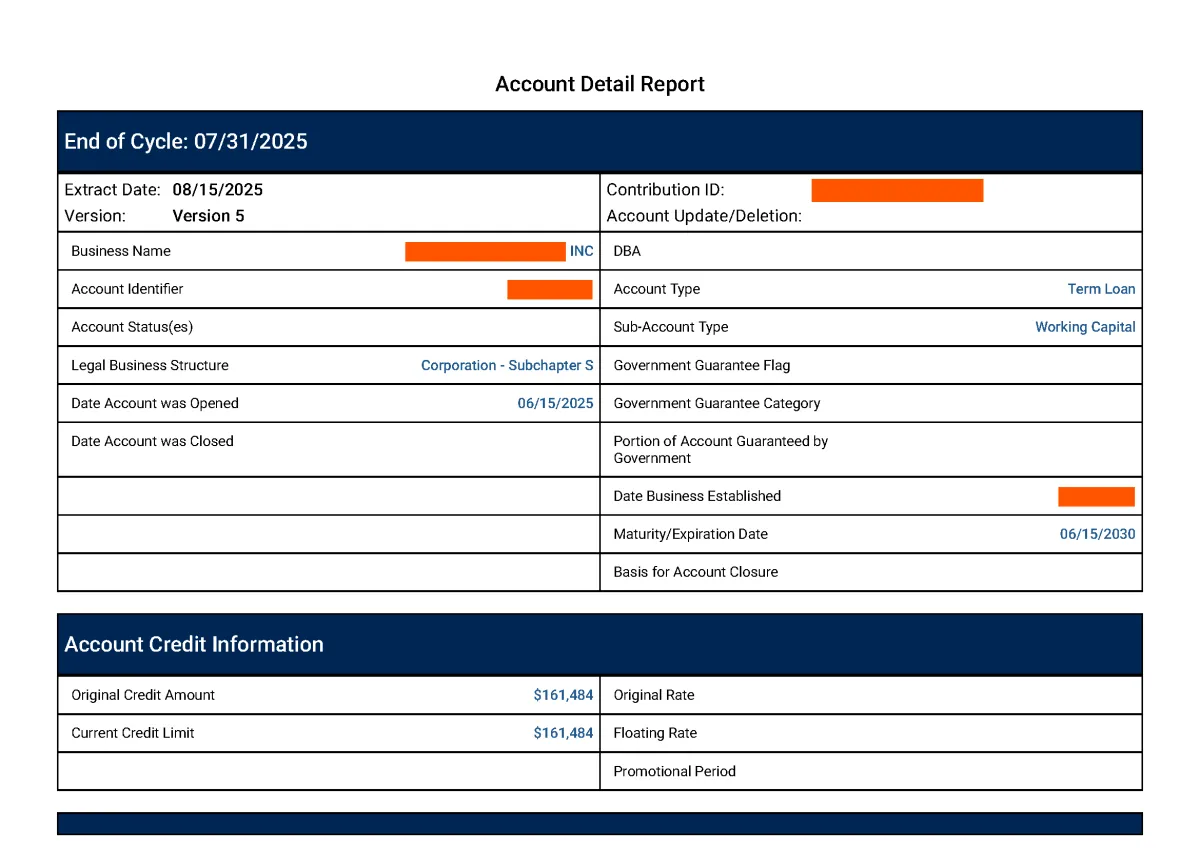Click the 'Government Guarantee Category' label

[x=717, y=403]
